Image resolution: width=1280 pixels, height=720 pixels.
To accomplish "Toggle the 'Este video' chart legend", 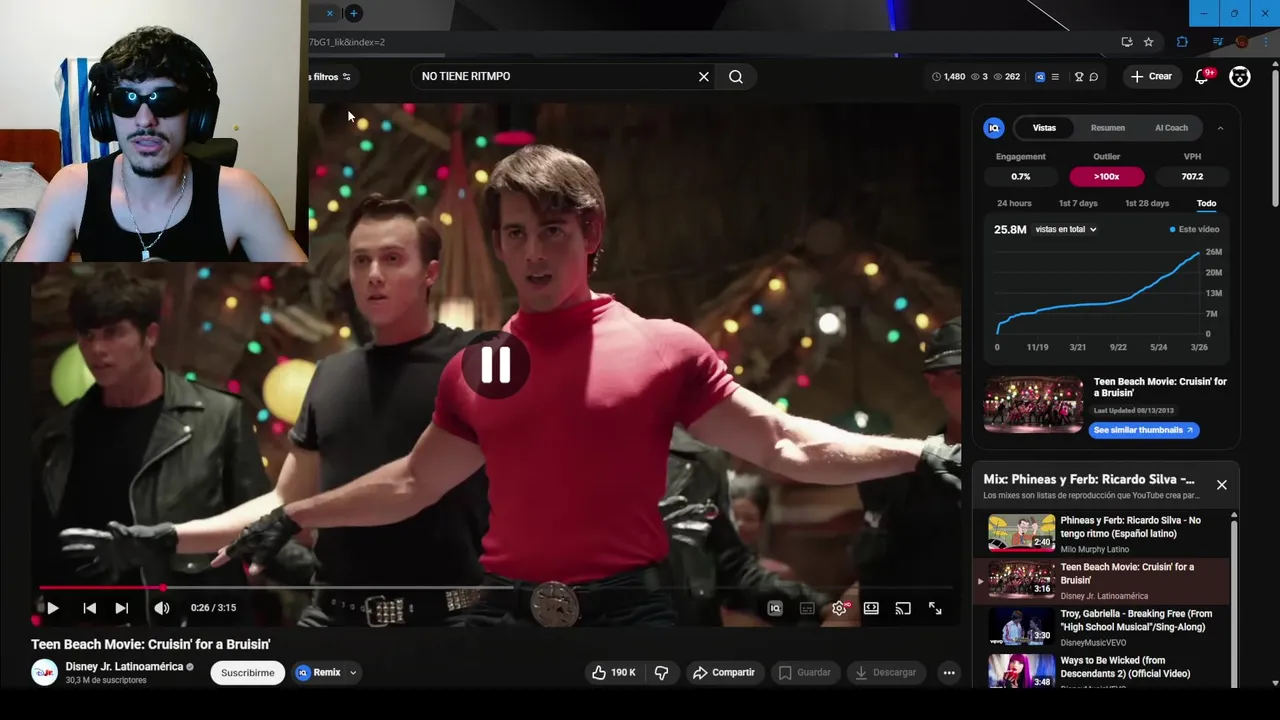I will pos(1195,230).
